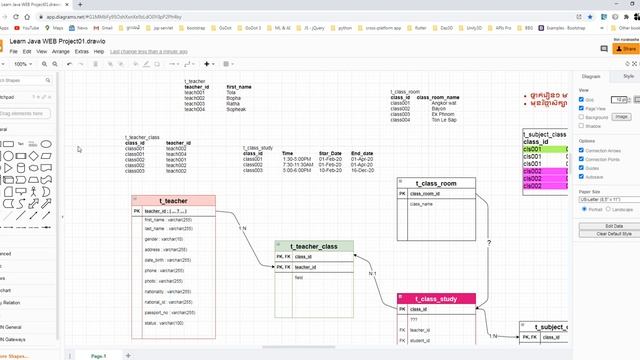Toggle the Page View checkbox
The height and width of the screenshot is (360, 640).
click(581, 108)
